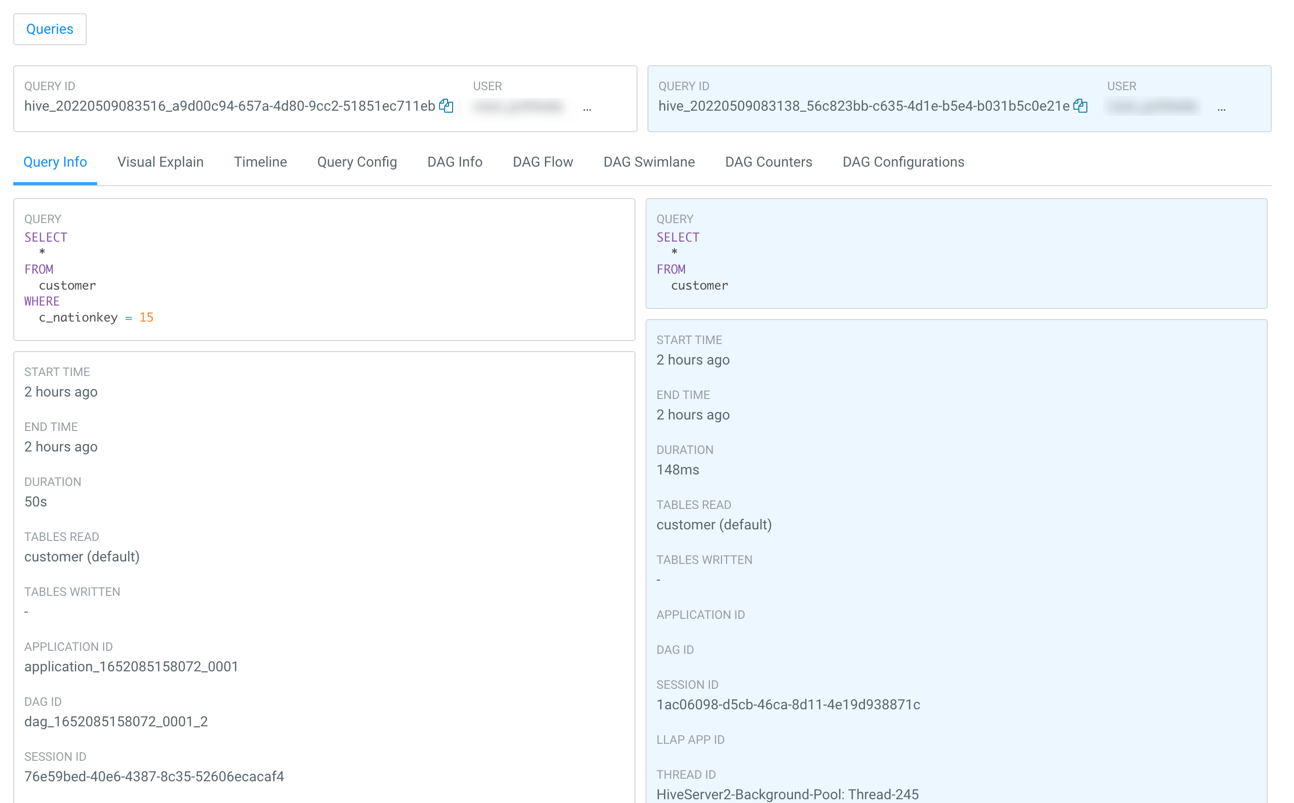Switch to the DAG Info tab
The image size is (1294, 803).
[454, 161]
